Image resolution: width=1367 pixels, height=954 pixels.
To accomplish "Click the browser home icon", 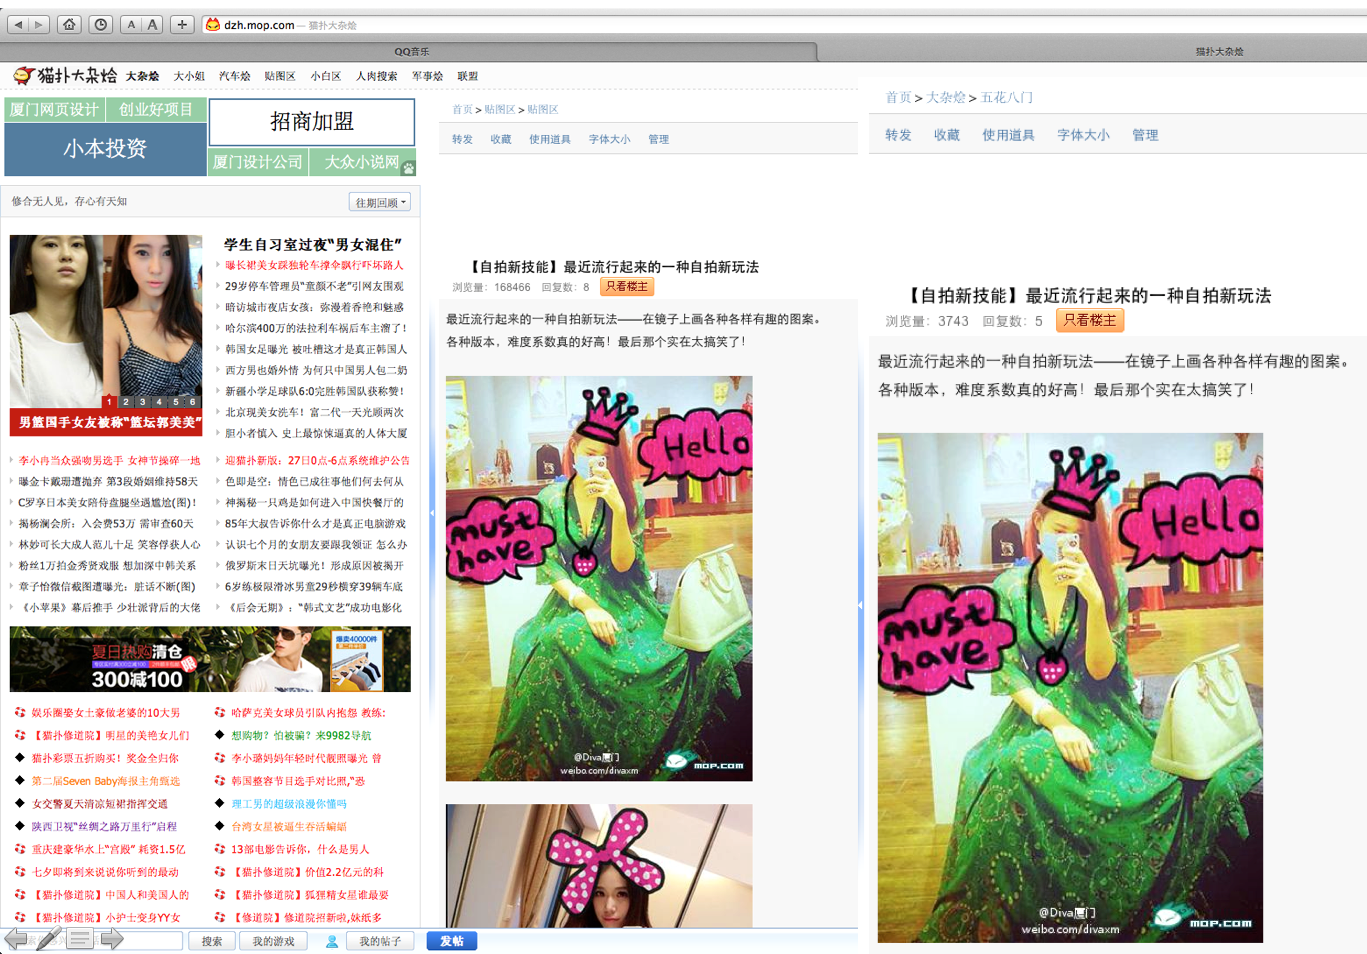I will click(68, 24).
